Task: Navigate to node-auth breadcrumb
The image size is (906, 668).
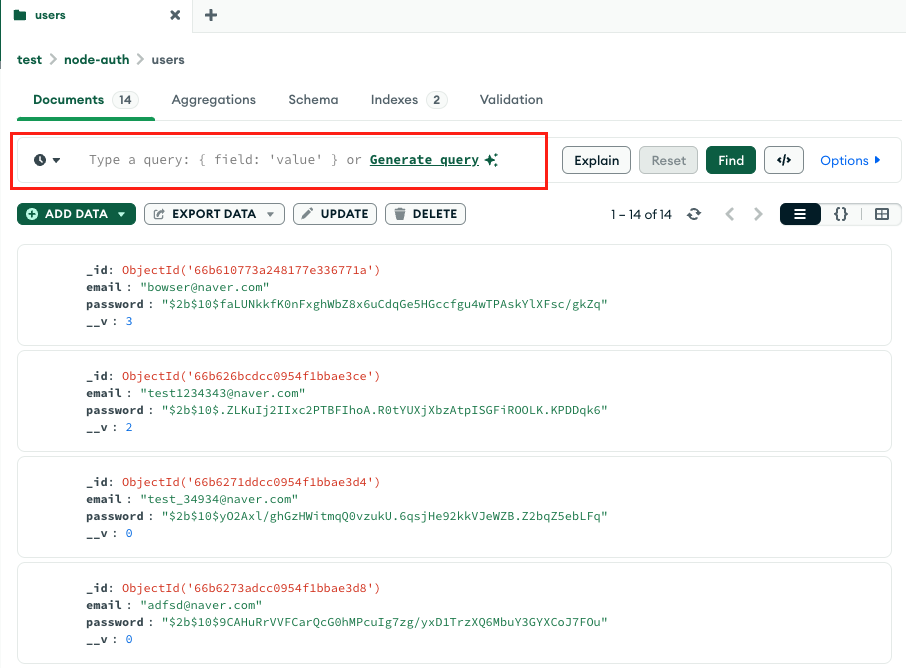Action: point(96,60)
